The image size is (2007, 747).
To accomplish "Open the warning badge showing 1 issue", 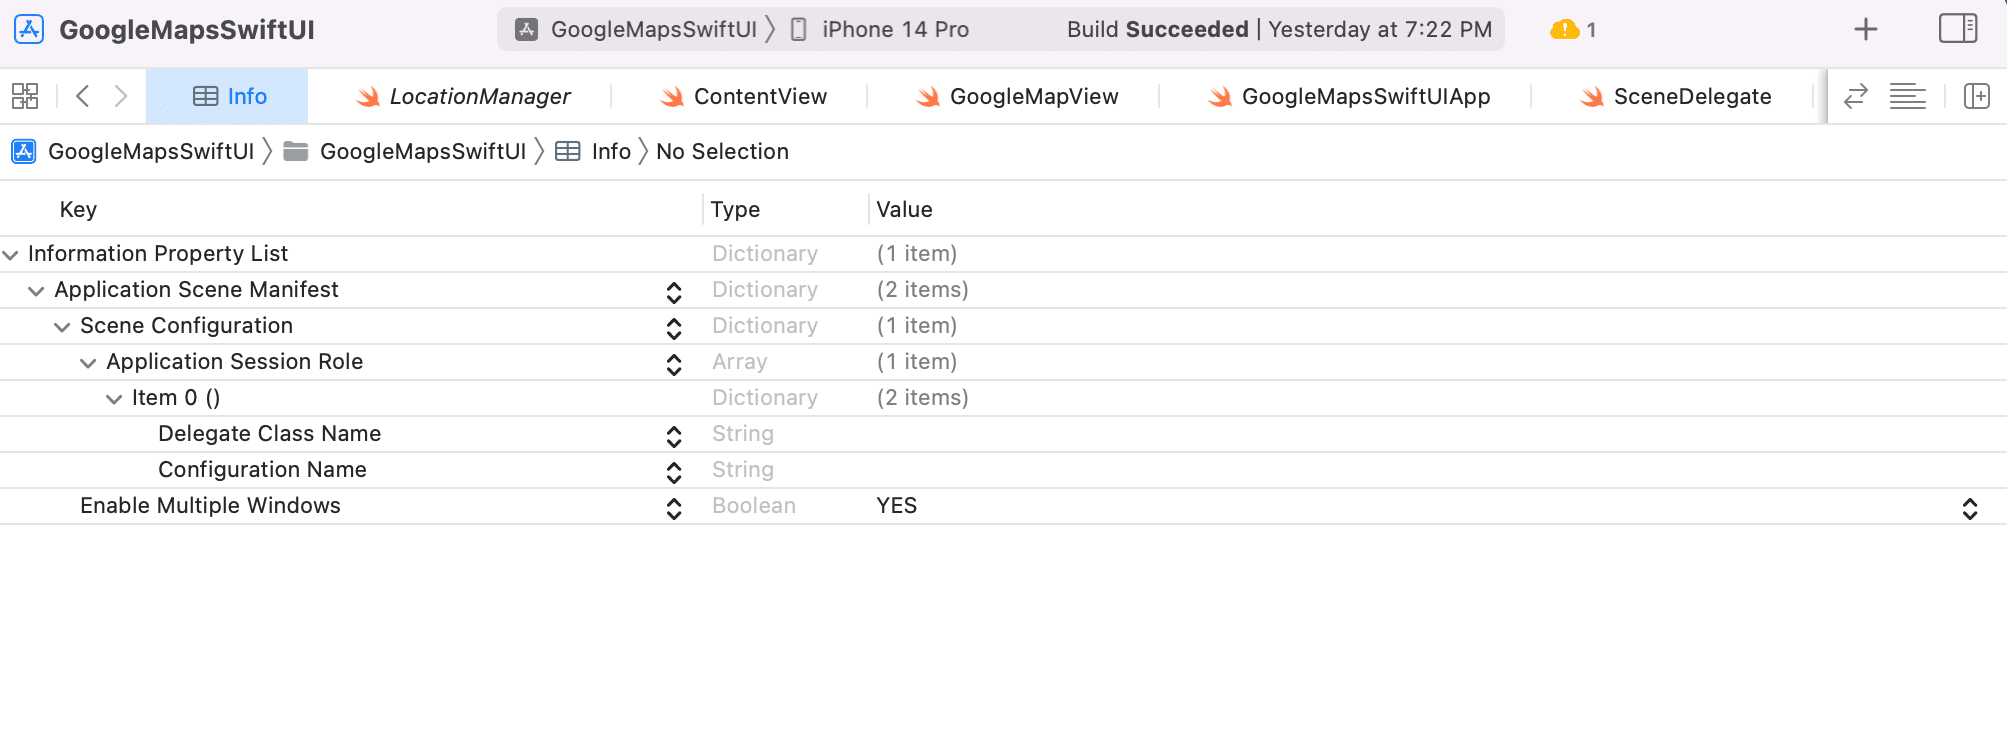I will 1566,29.
